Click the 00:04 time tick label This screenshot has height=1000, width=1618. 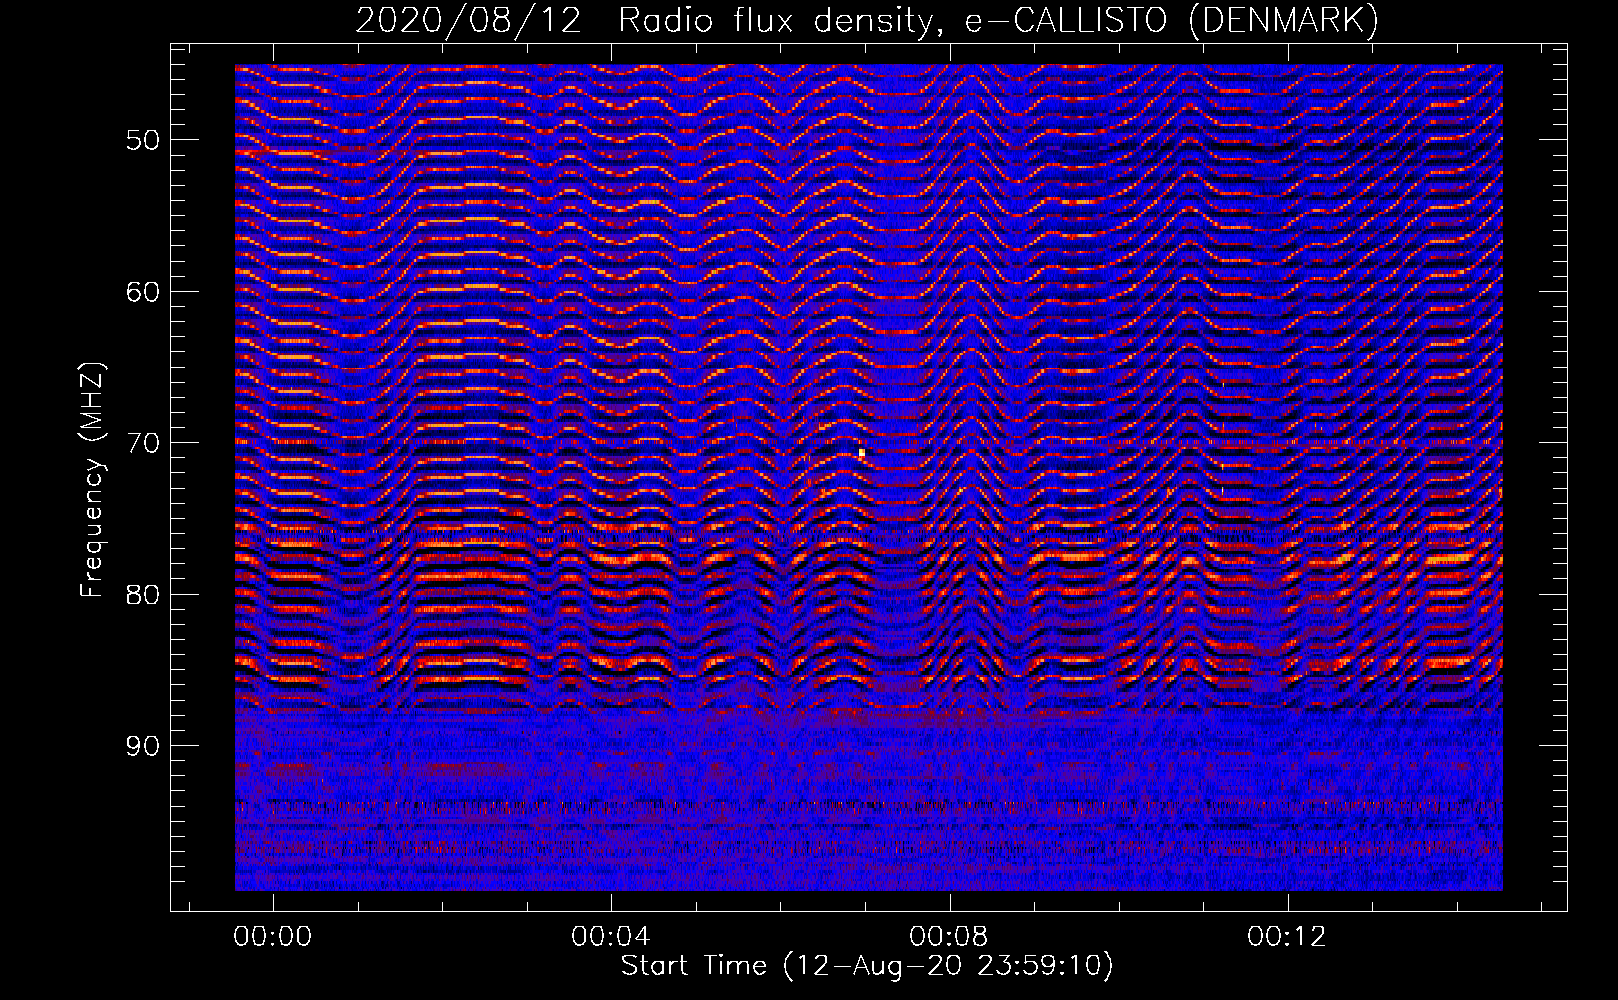tap(611, 937)
